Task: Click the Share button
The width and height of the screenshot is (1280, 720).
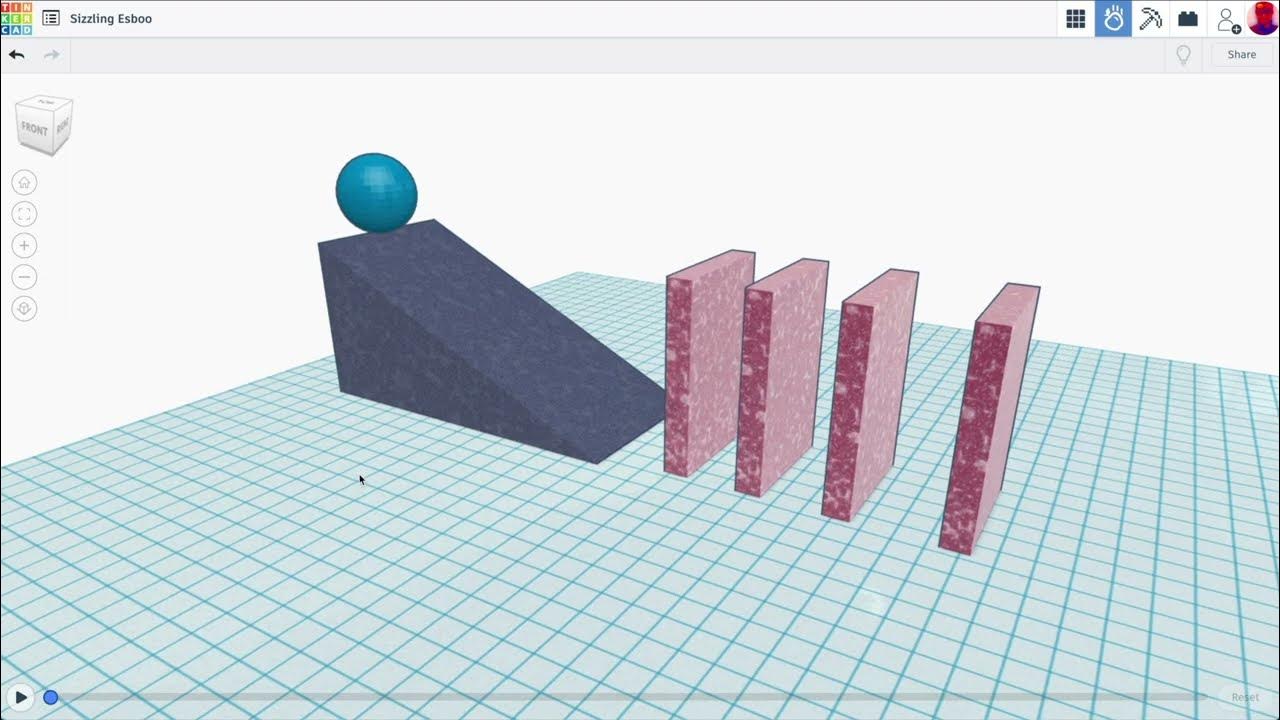Action: (x=1241, y=55)
